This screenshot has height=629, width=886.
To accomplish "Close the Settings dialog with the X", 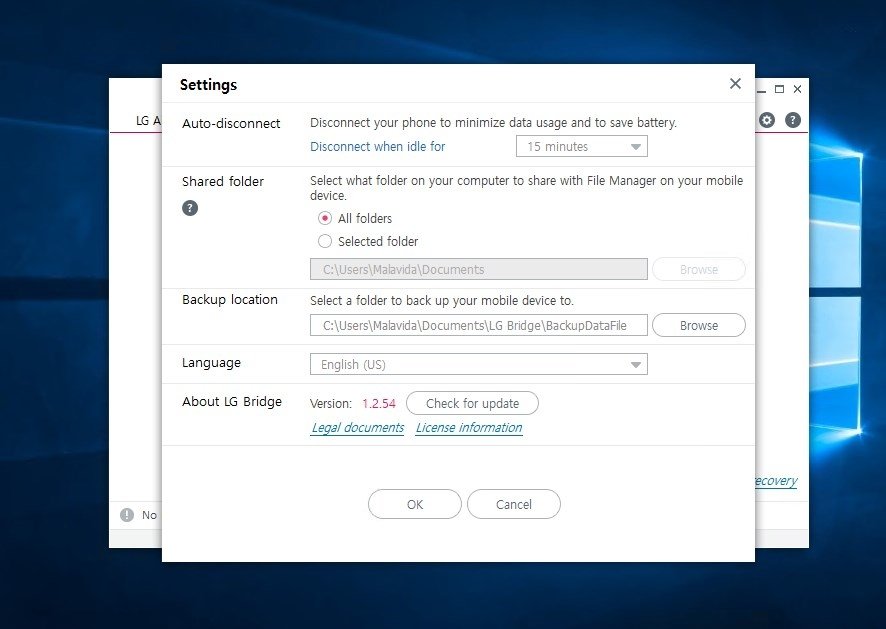I will [735, 84].
